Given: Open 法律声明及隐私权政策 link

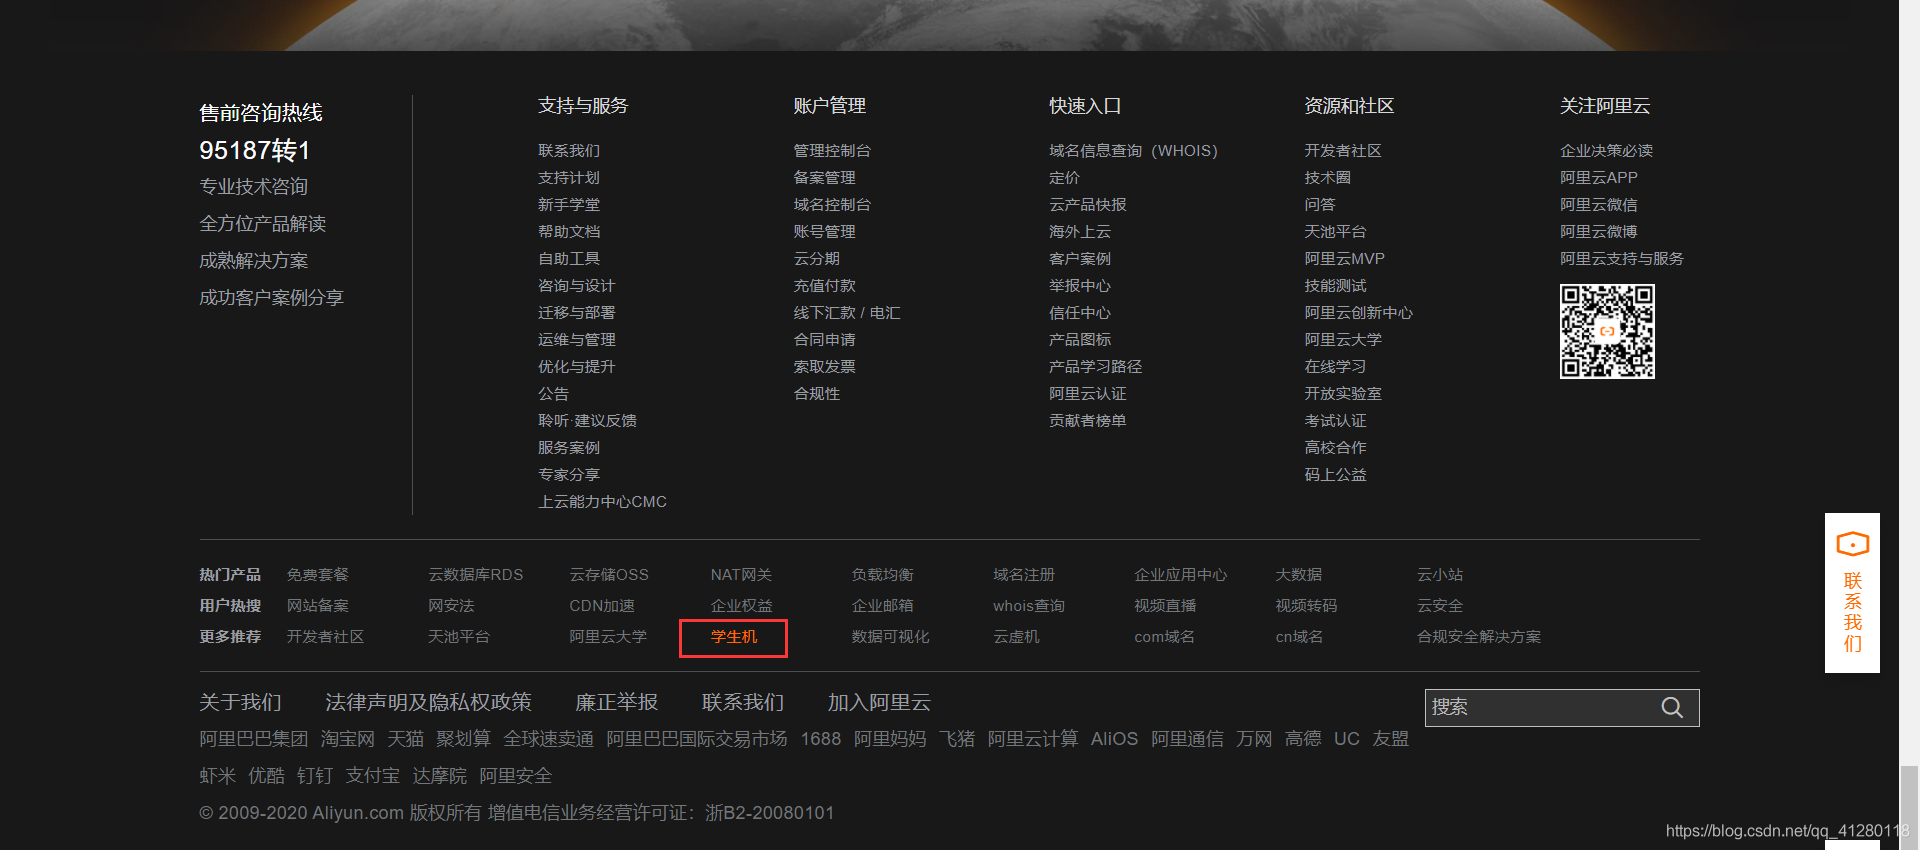Looking at the screenshot, I should tap(428, 703).
